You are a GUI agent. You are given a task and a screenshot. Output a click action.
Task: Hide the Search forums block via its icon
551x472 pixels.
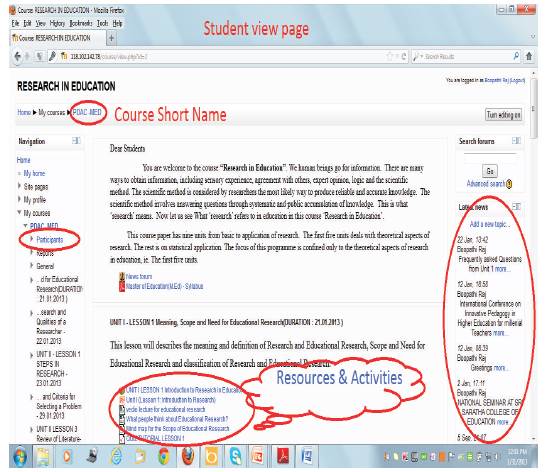[516, 141]
